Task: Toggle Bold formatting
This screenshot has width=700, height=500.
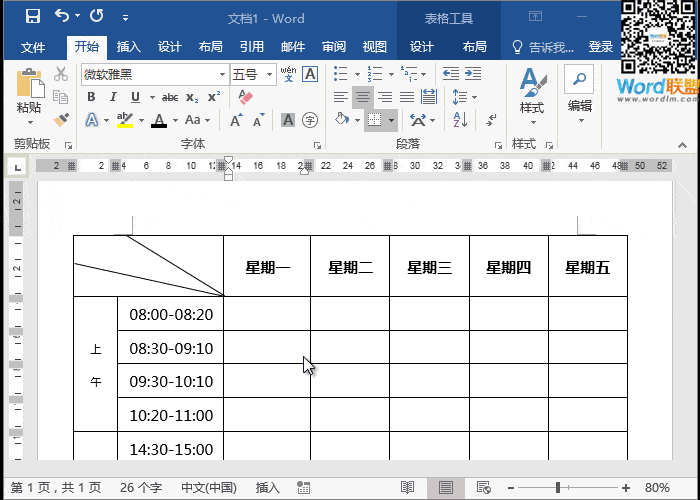Action: point(91,97)
